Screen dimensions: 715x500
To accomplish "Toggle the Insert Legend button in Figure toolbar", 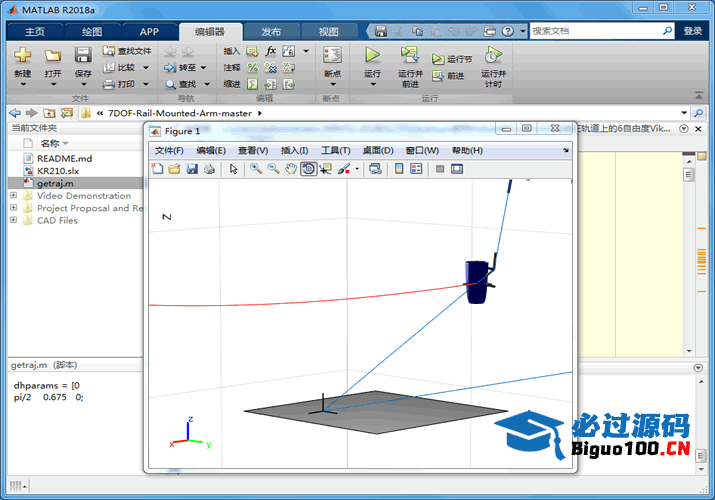I will (x=416, y=169).
